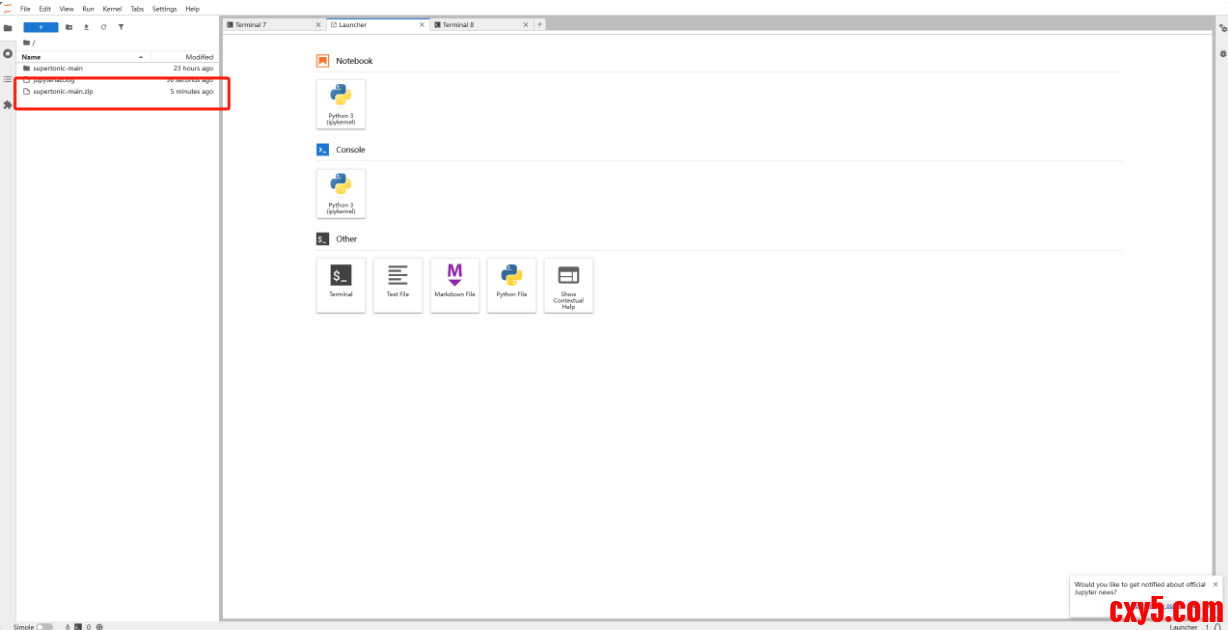1228x630 pixels.
Task: Close the Terminal 7 tab
Action: 318,25
